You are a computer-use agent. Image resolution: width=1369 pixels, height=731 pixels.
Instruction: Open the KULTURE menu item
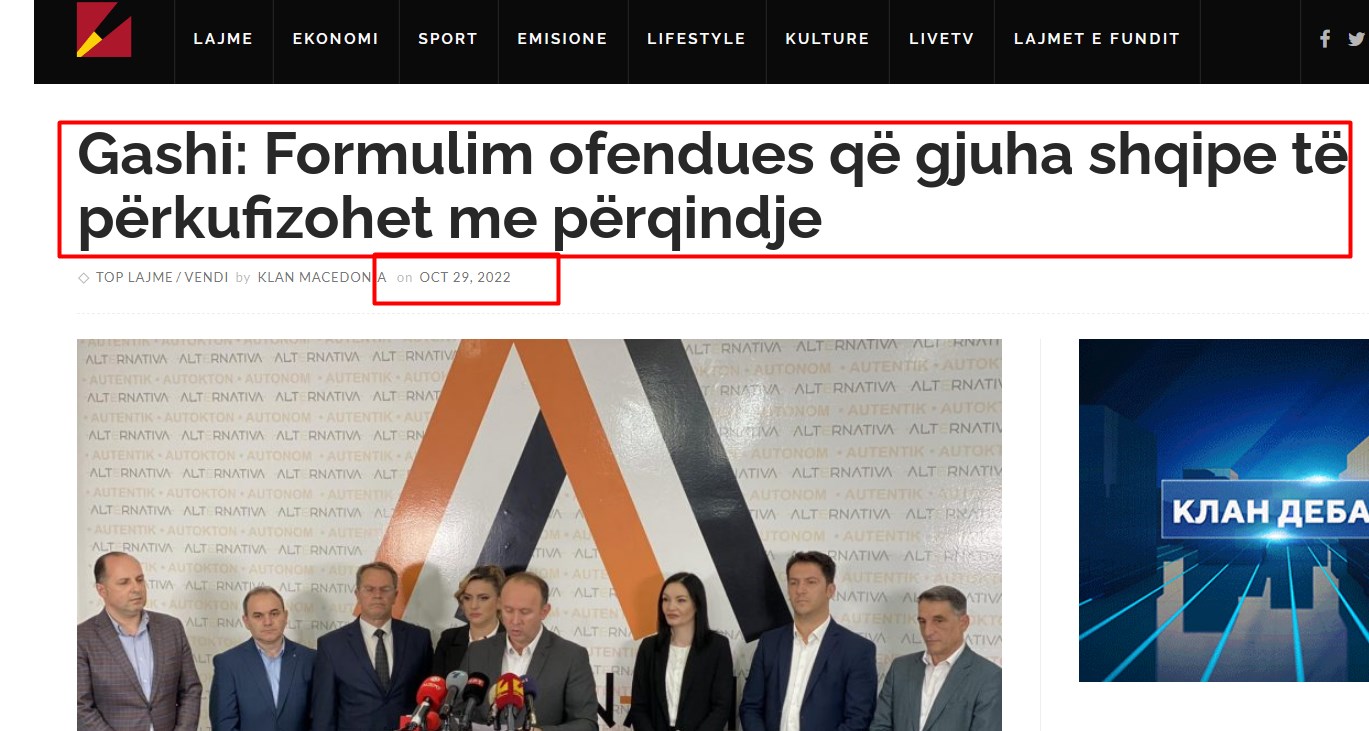point(827,39)
